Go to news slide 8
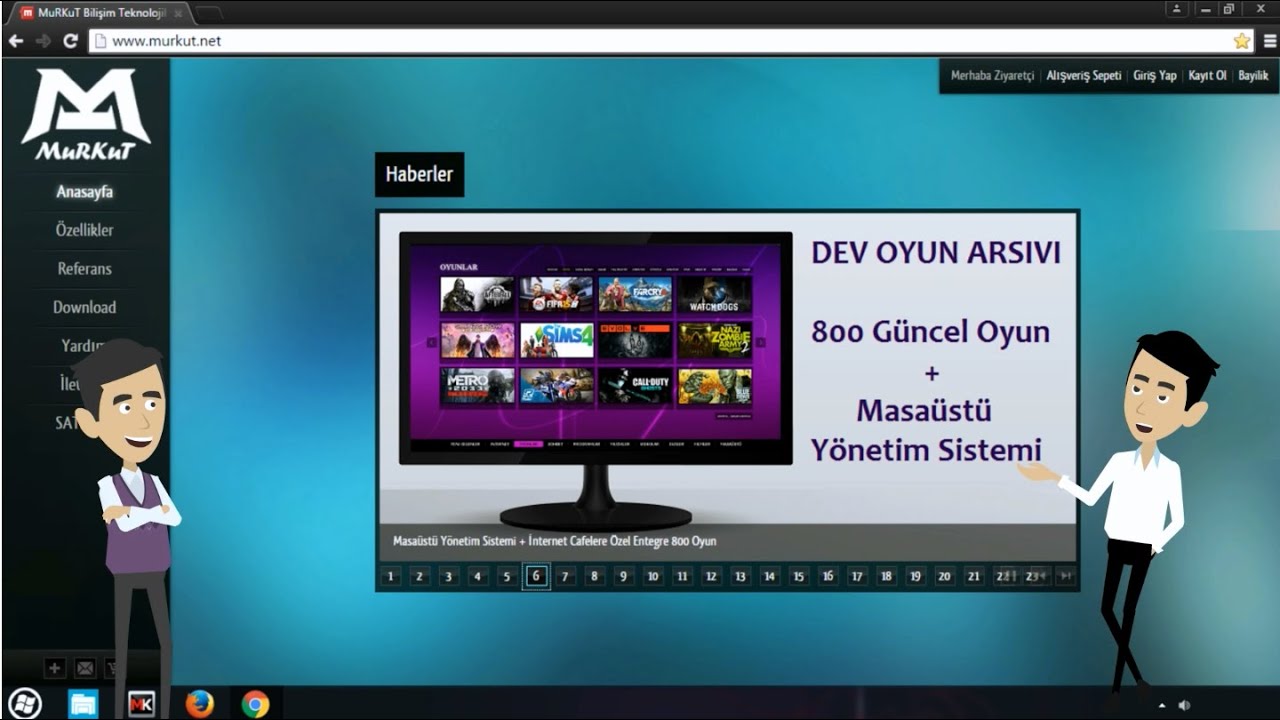The height and width of the screenshot is (720, 1280). pos(594,576)
